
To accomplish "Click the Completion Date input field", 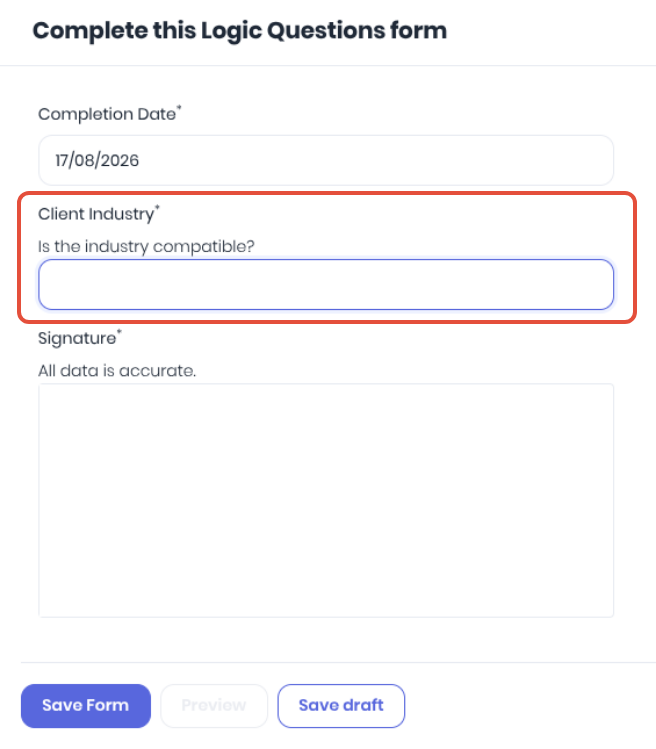I will click(326, 160).
